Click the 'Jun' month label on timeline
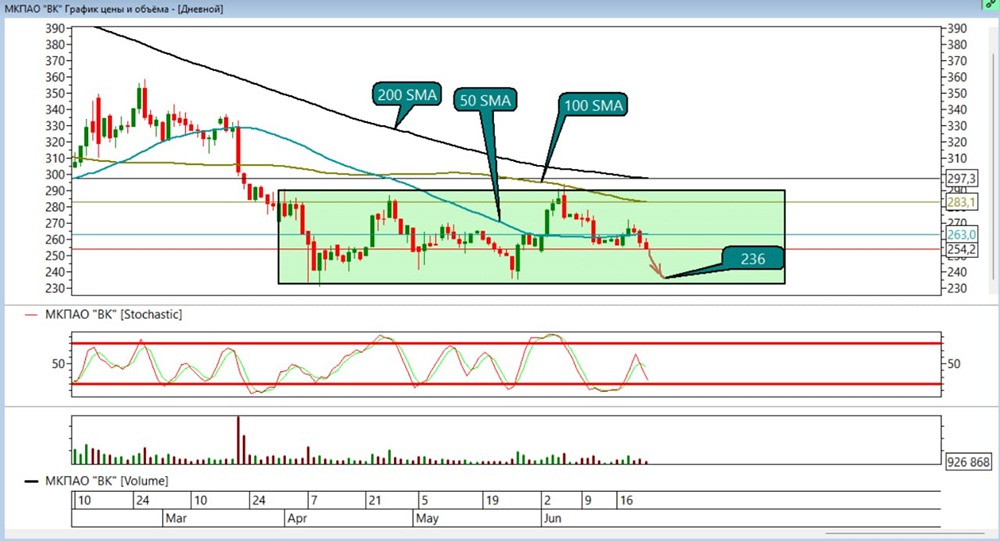 (x=552, y=518)
